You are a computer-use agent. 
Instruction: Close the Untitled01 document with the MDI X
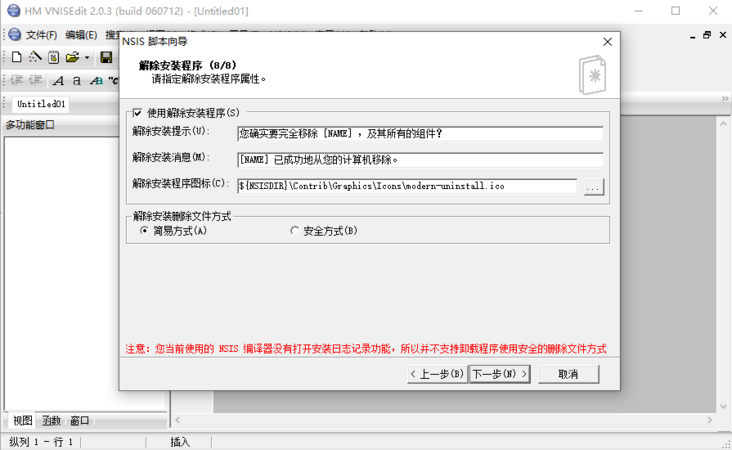[x=723, y=35]
